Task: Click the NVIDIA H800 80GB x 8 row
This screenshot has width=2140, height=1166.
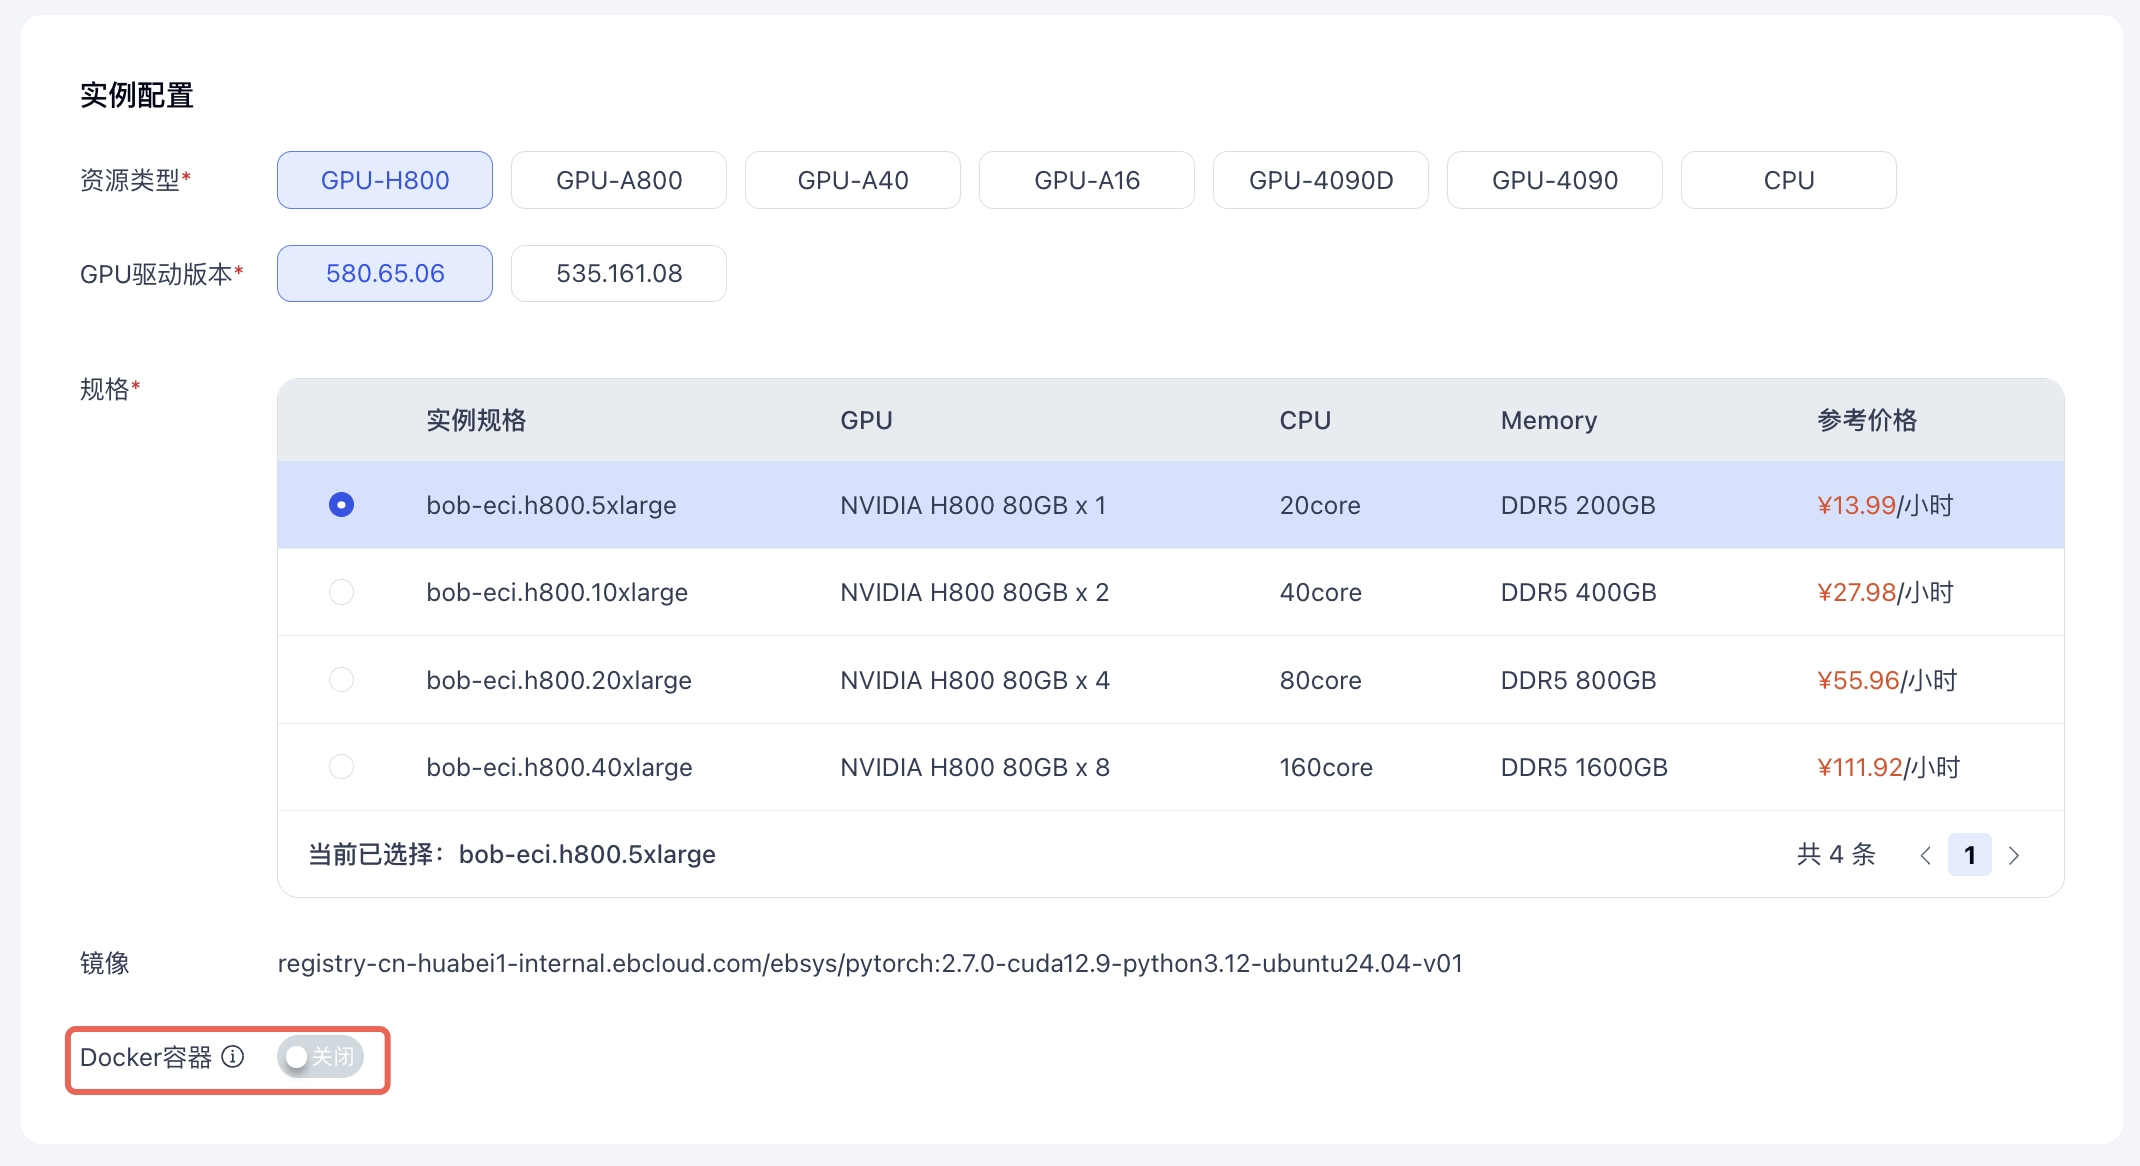Action: tap(975, 767)
